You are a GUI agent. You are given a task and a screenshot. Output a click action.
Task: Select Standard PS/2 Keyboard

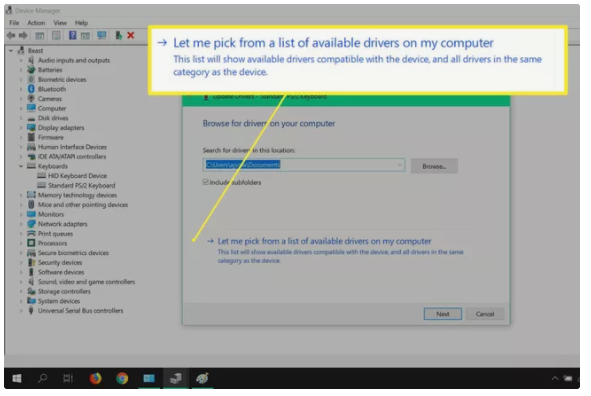click(81, 185)
